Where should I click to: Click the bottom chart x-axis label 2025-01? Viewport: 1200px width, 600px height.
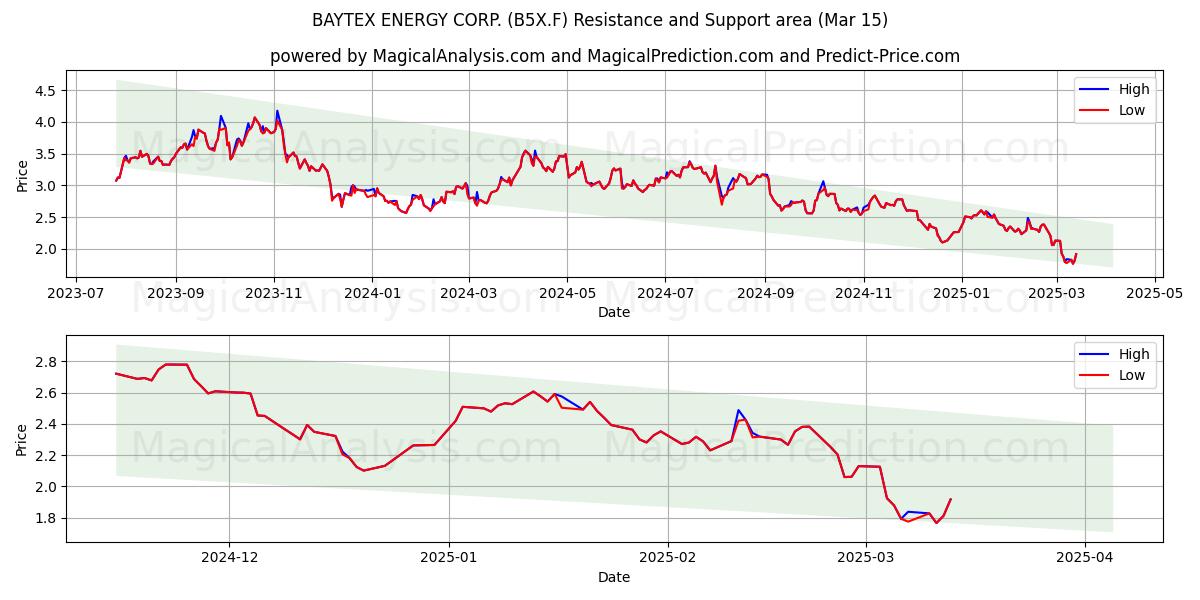click(449, 559)
